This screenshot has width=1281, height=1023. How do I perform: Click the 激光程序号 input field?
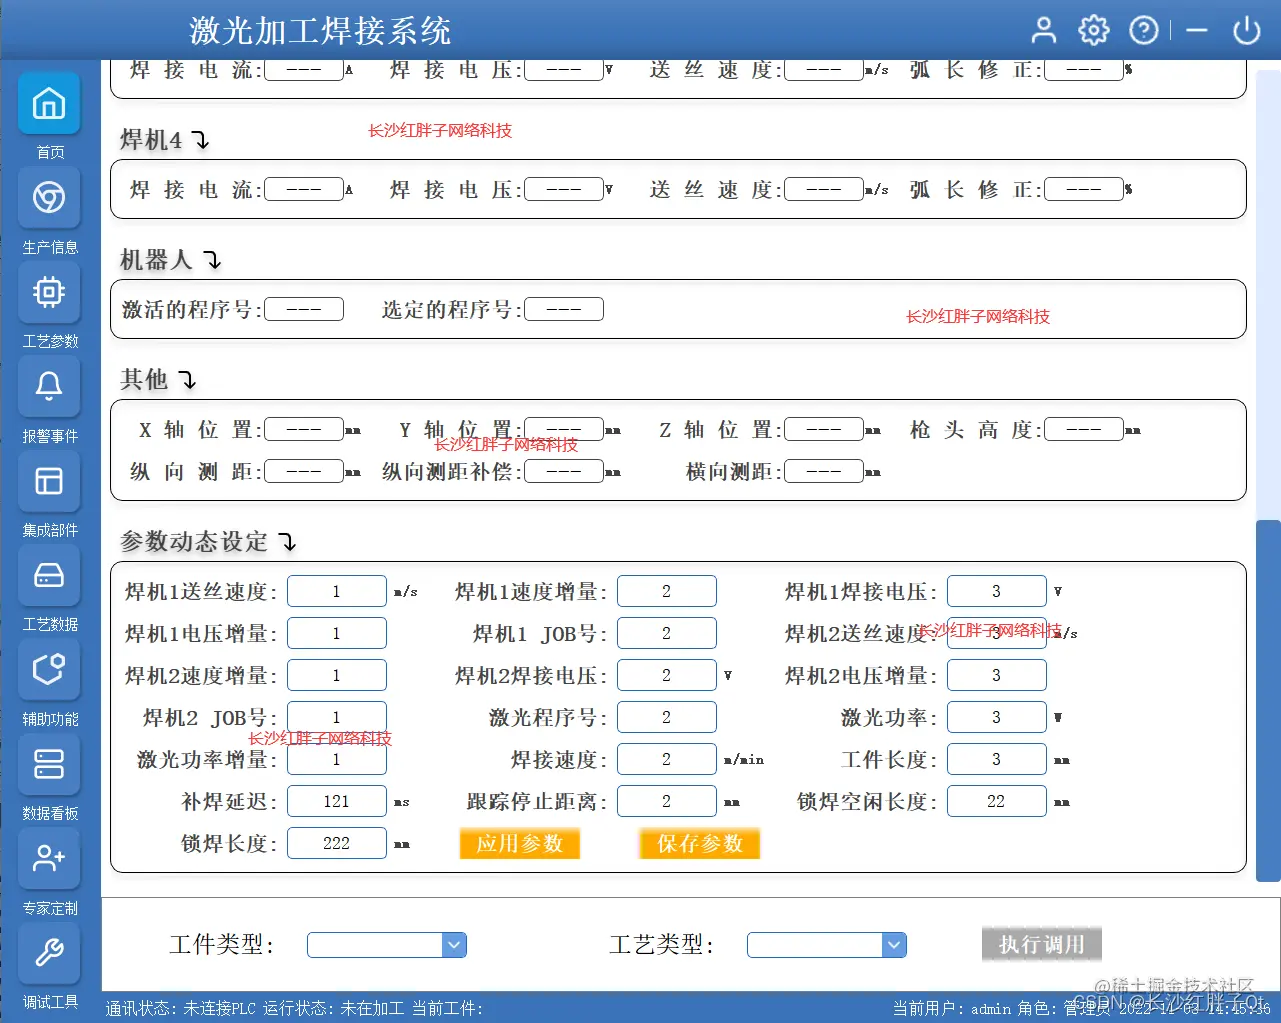[x=667, y=717]
